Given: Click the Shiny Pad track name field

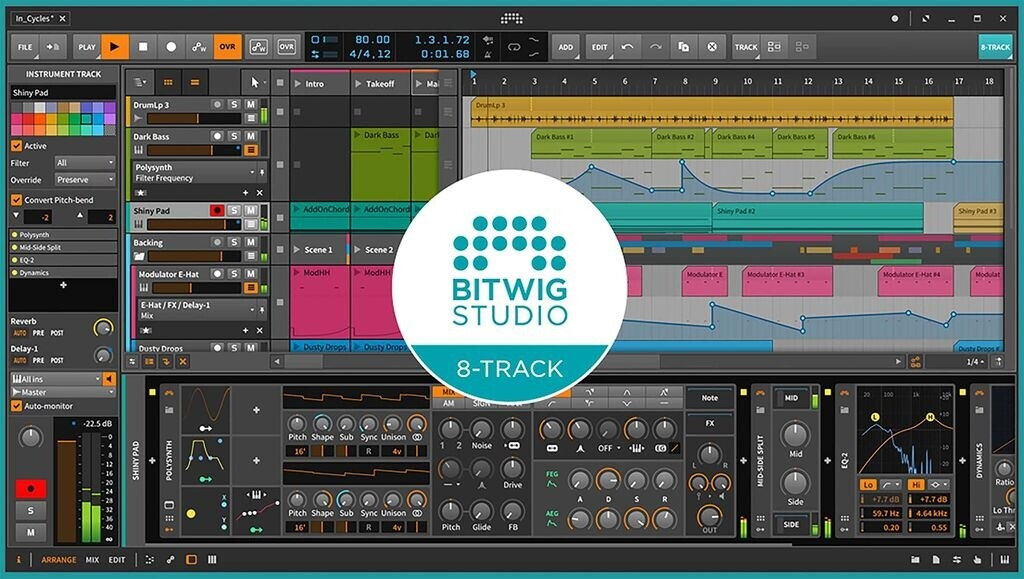Looking at the screenshot, I should click(62, 92).
